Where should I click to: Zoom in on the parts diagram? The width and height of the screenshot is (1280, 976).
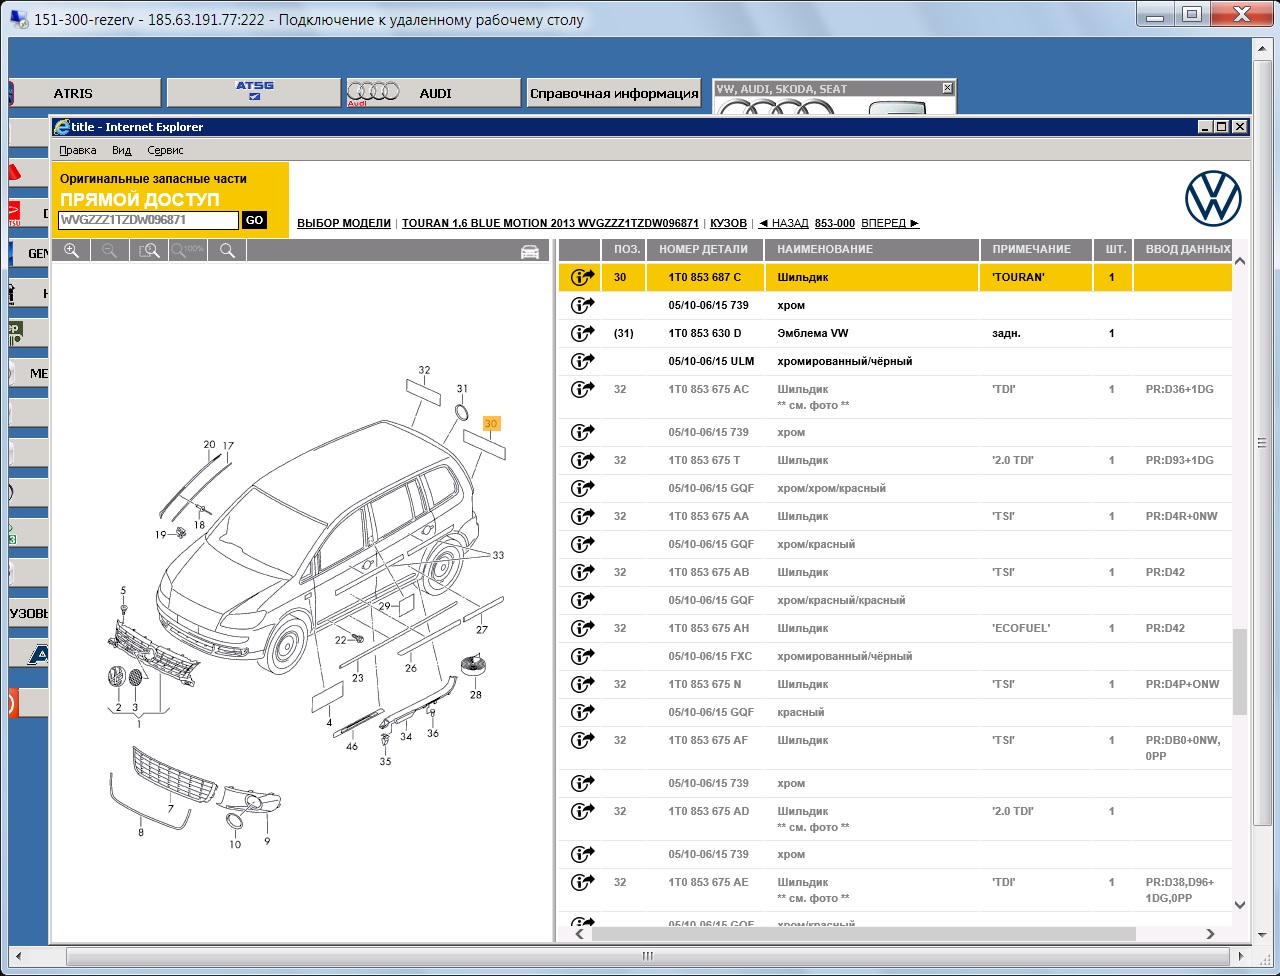pos(71,250)
